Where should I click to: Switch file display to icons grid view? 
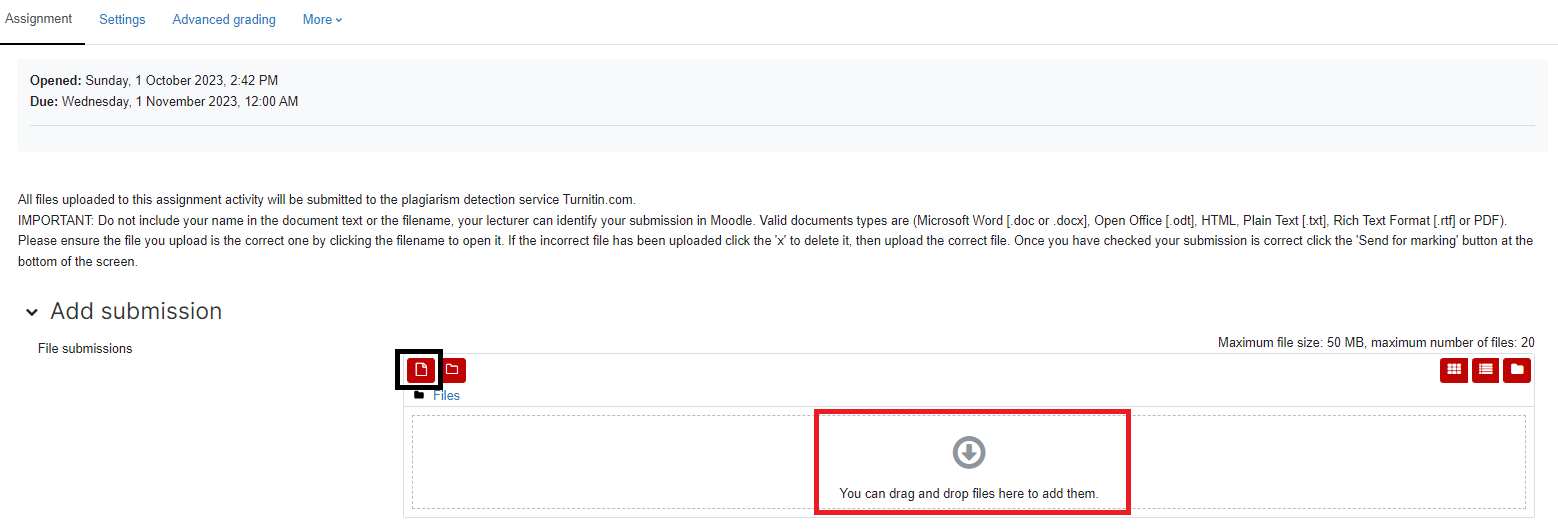[x=1454, y=370]
